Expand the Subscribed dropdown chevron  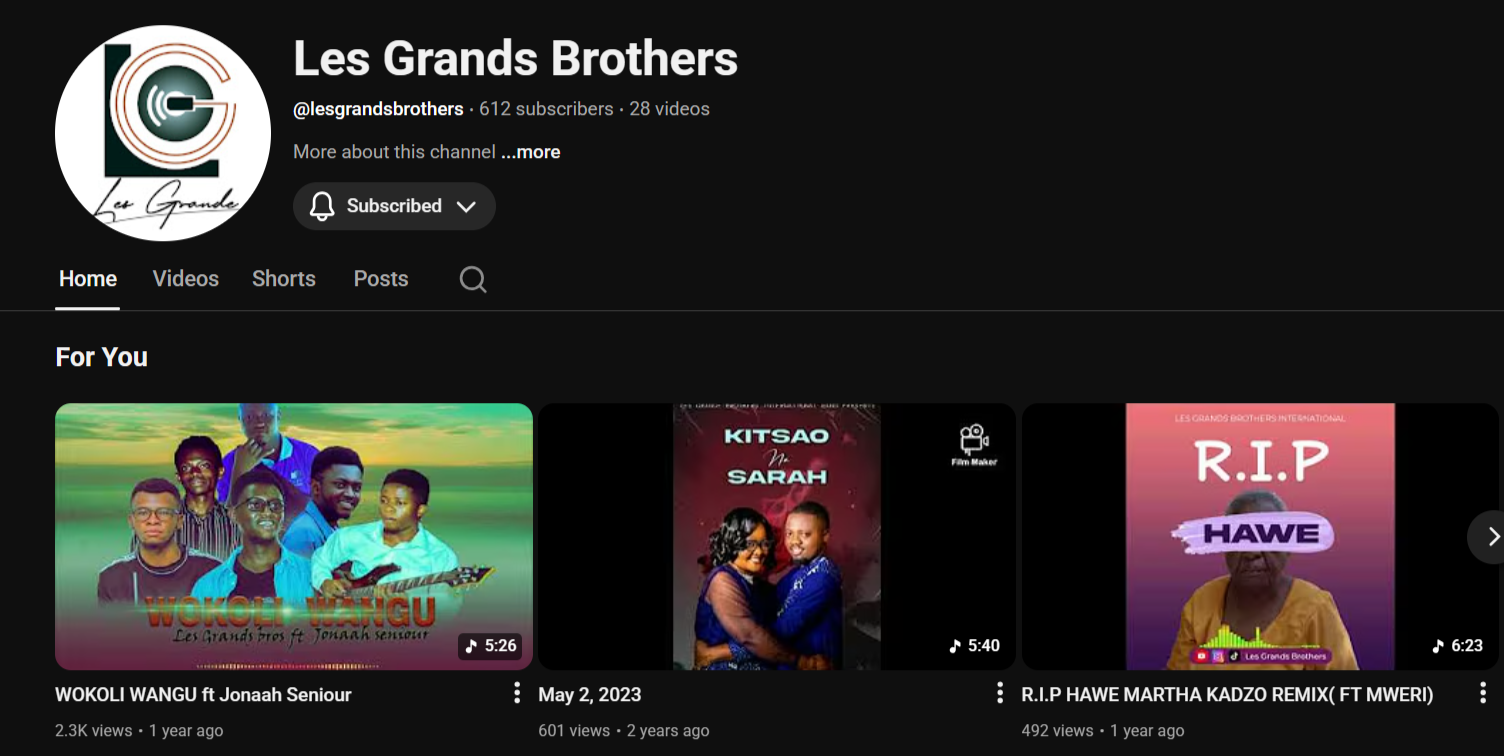(466, 206)
